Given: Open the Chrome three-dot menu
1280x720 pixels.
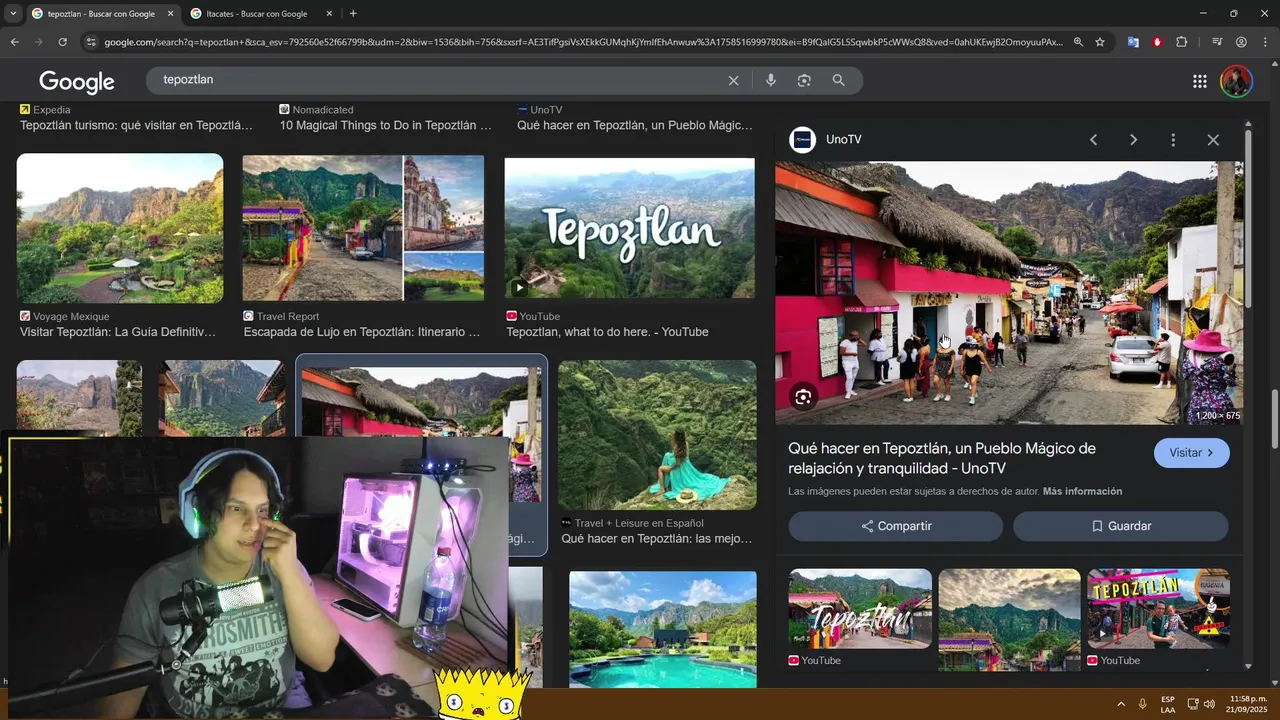Looking at the screenshot, I should click(x=1265, y=42).
